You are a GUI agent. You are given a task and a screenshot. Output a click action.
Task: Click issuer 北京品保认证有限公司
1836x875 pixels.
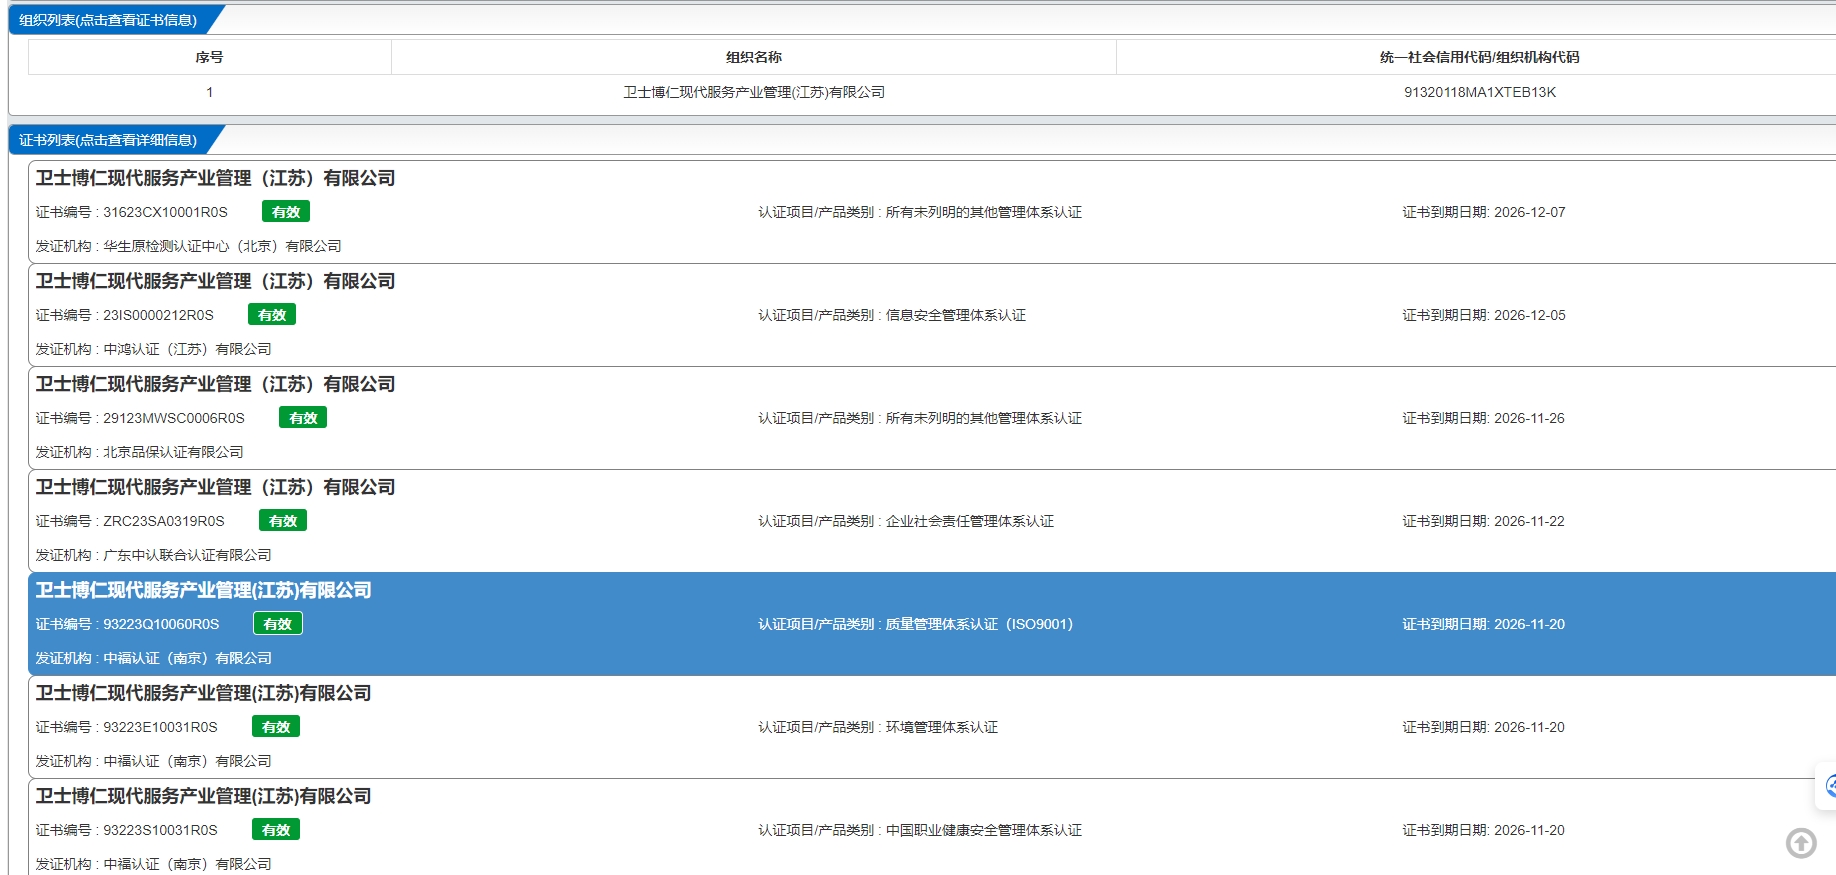tap(173, 452)
